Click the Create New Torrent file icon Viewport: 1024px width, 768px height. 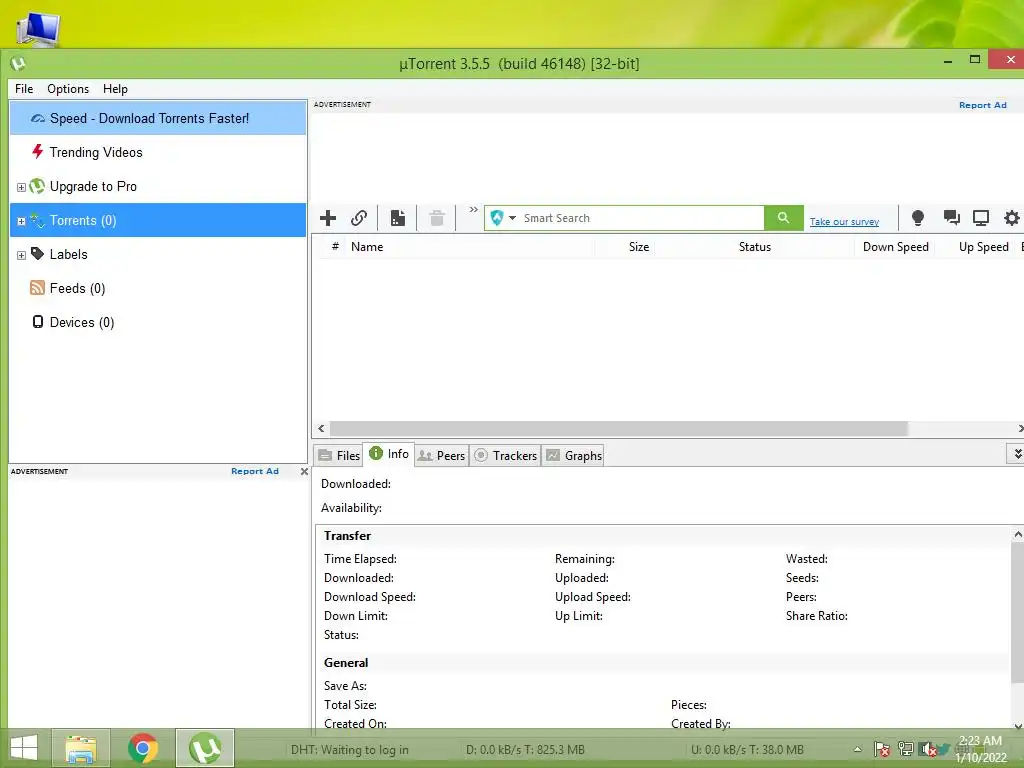[398, 218]
